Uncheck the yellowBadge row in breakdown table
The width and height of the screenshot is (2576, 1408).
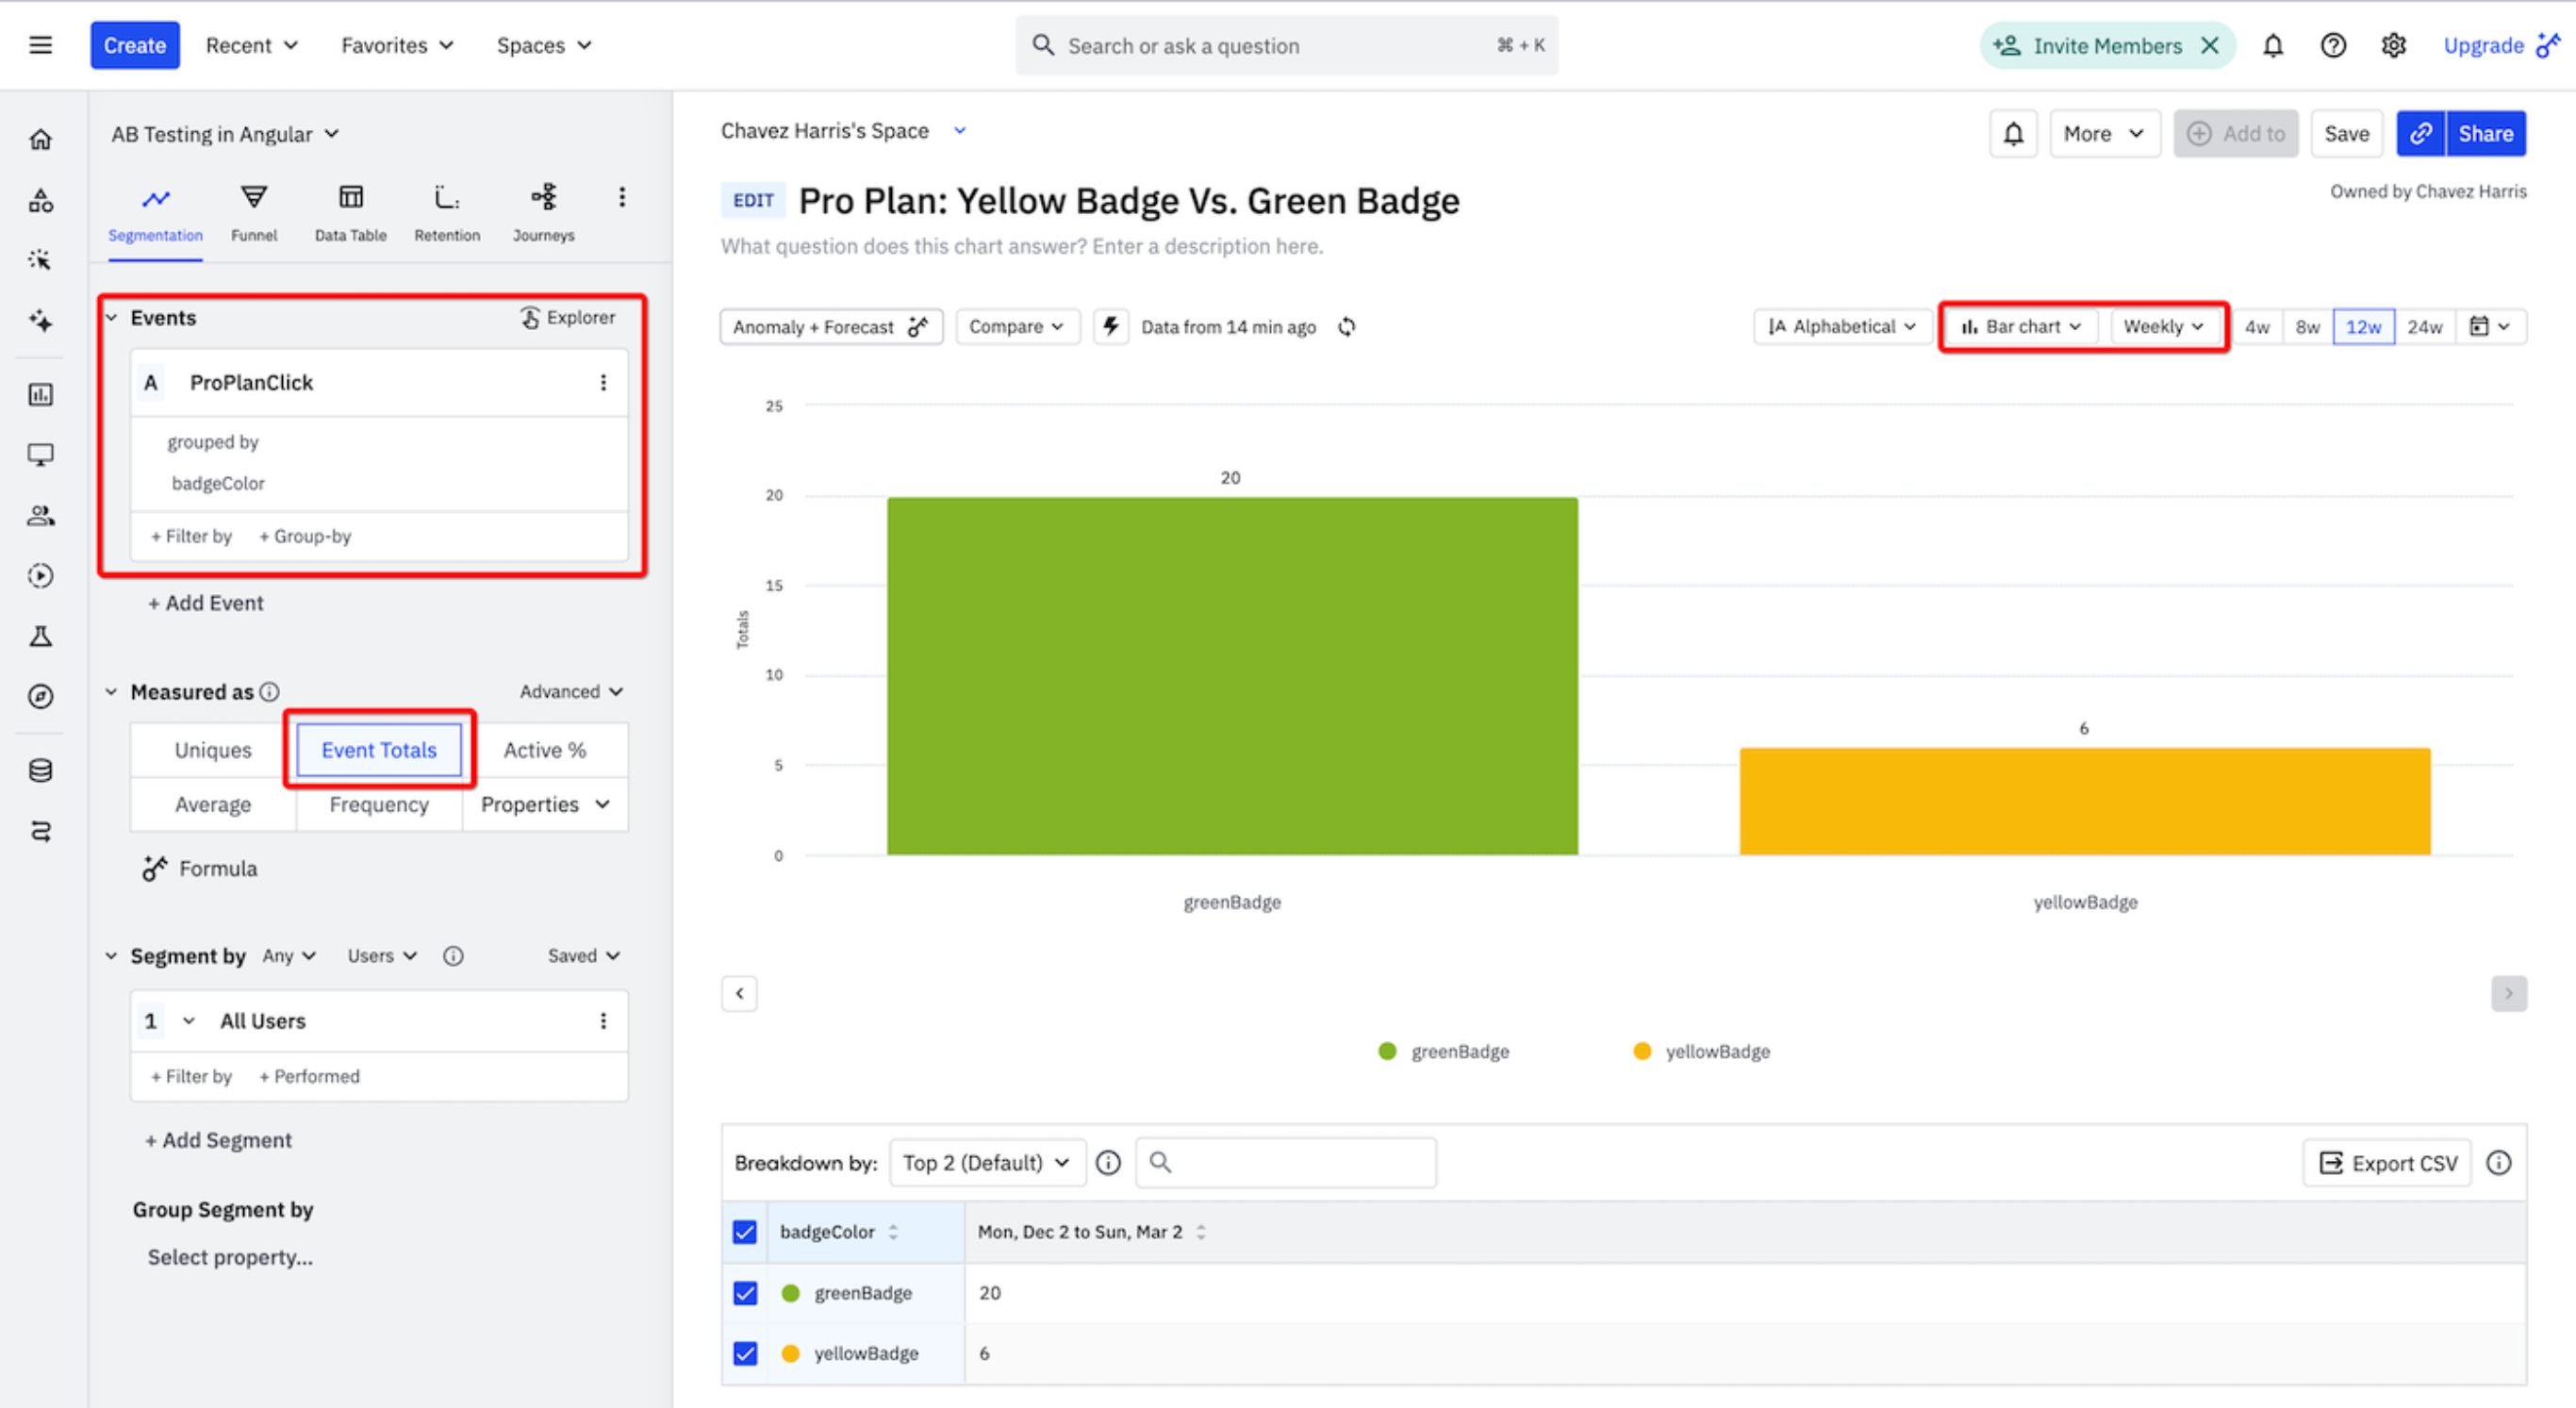tap(745, 1353)
